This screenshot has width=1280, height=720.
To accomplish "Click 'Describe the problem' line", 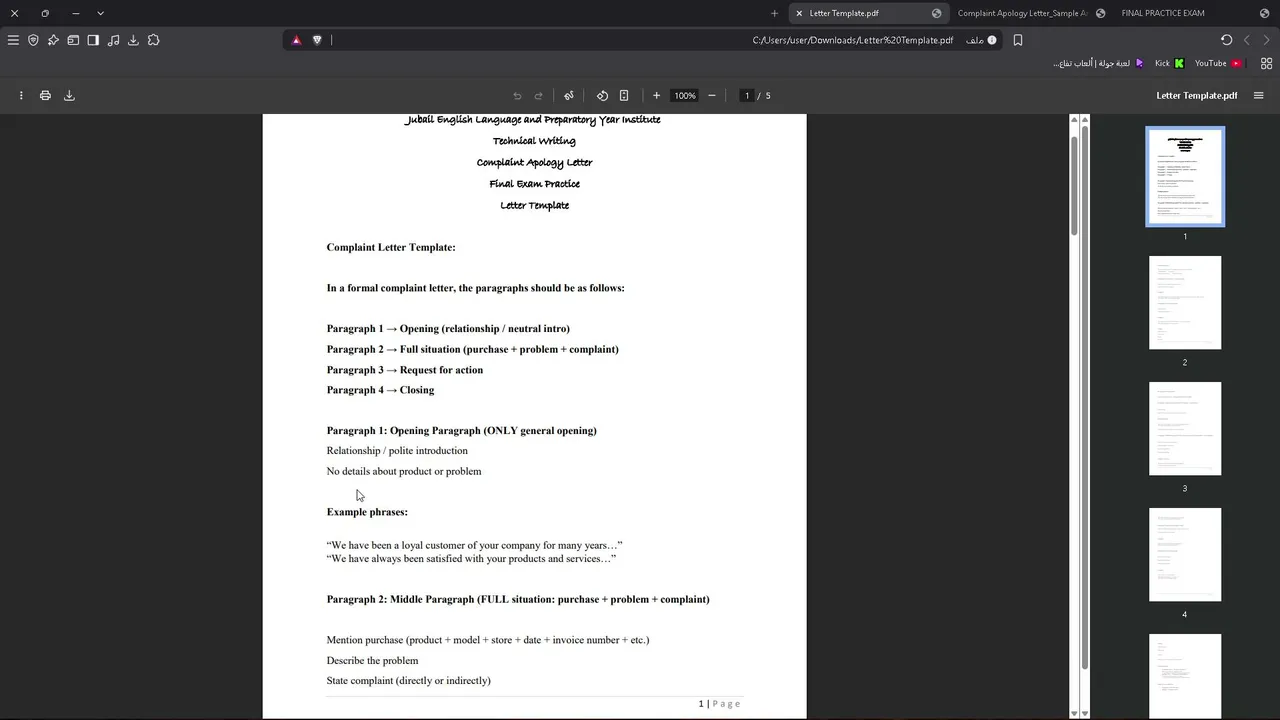I will [372, 661].
